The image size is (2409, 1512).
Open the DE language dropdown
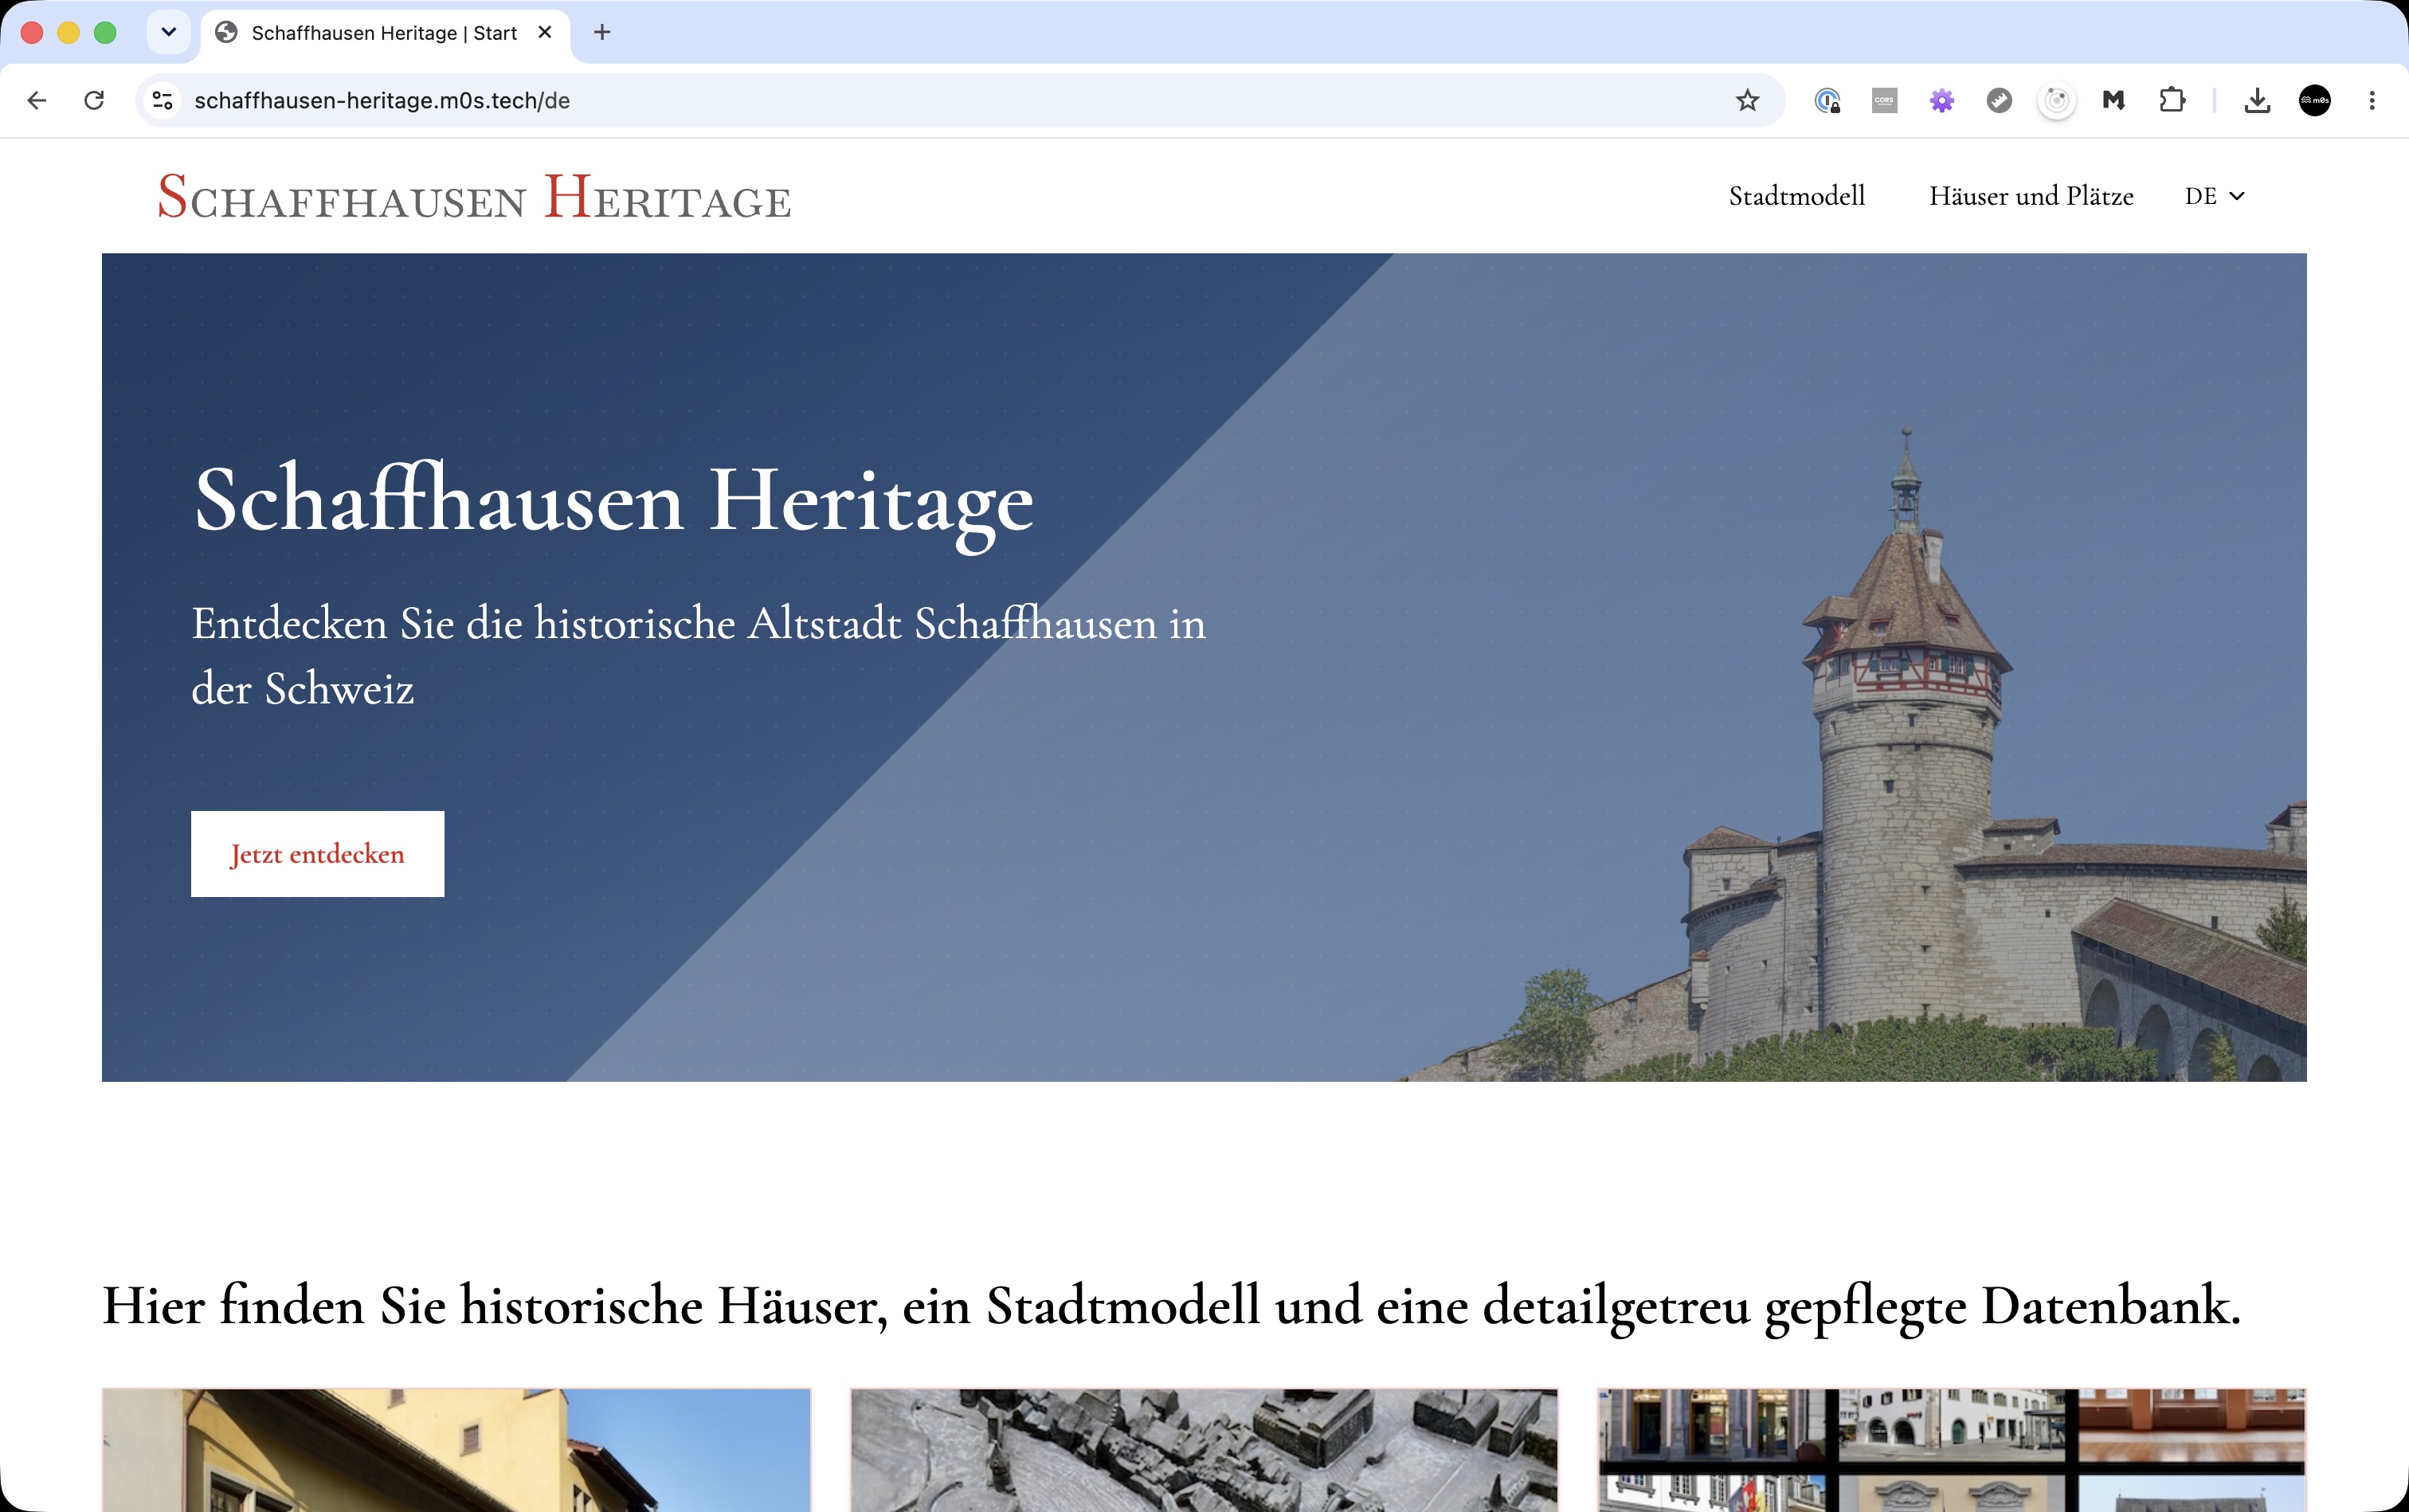pos(2215,196)
